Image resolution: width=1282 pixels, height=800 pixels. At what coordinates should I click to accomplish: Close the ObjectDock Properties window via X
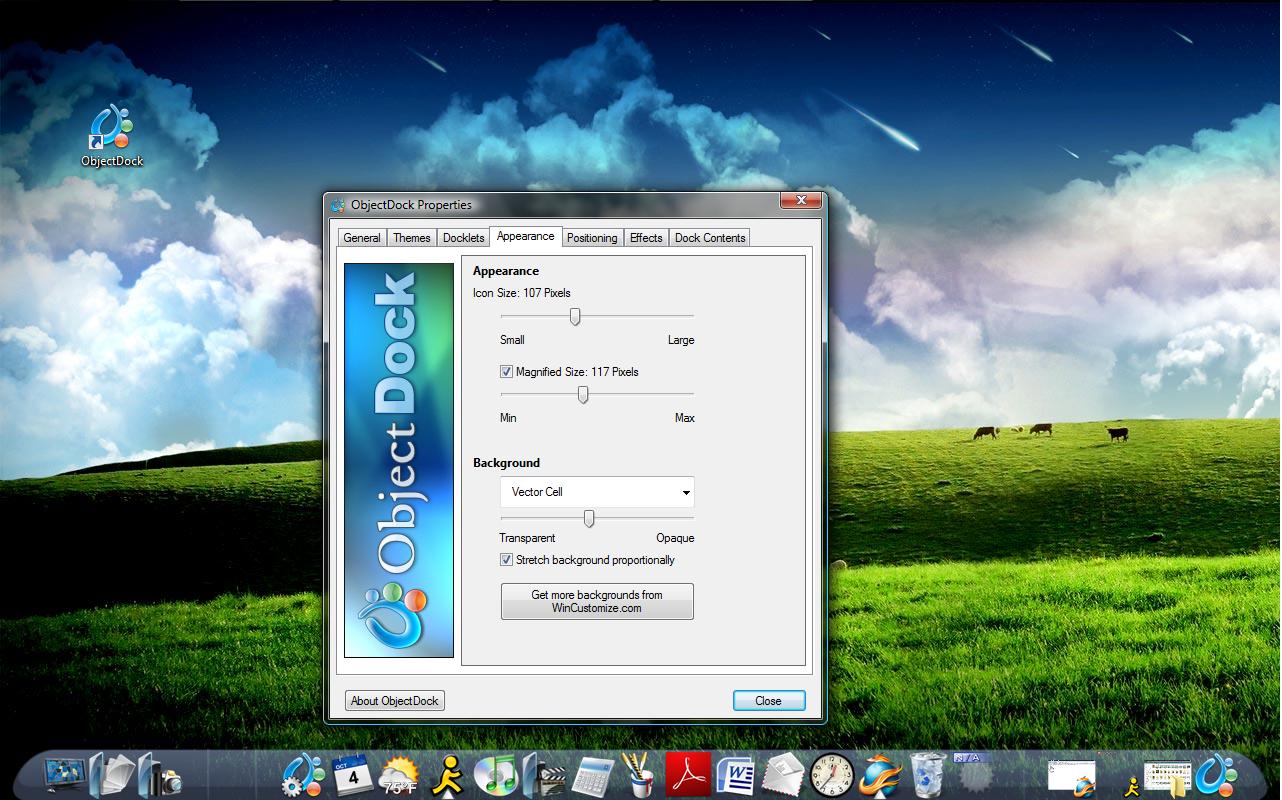coord(801,201)
